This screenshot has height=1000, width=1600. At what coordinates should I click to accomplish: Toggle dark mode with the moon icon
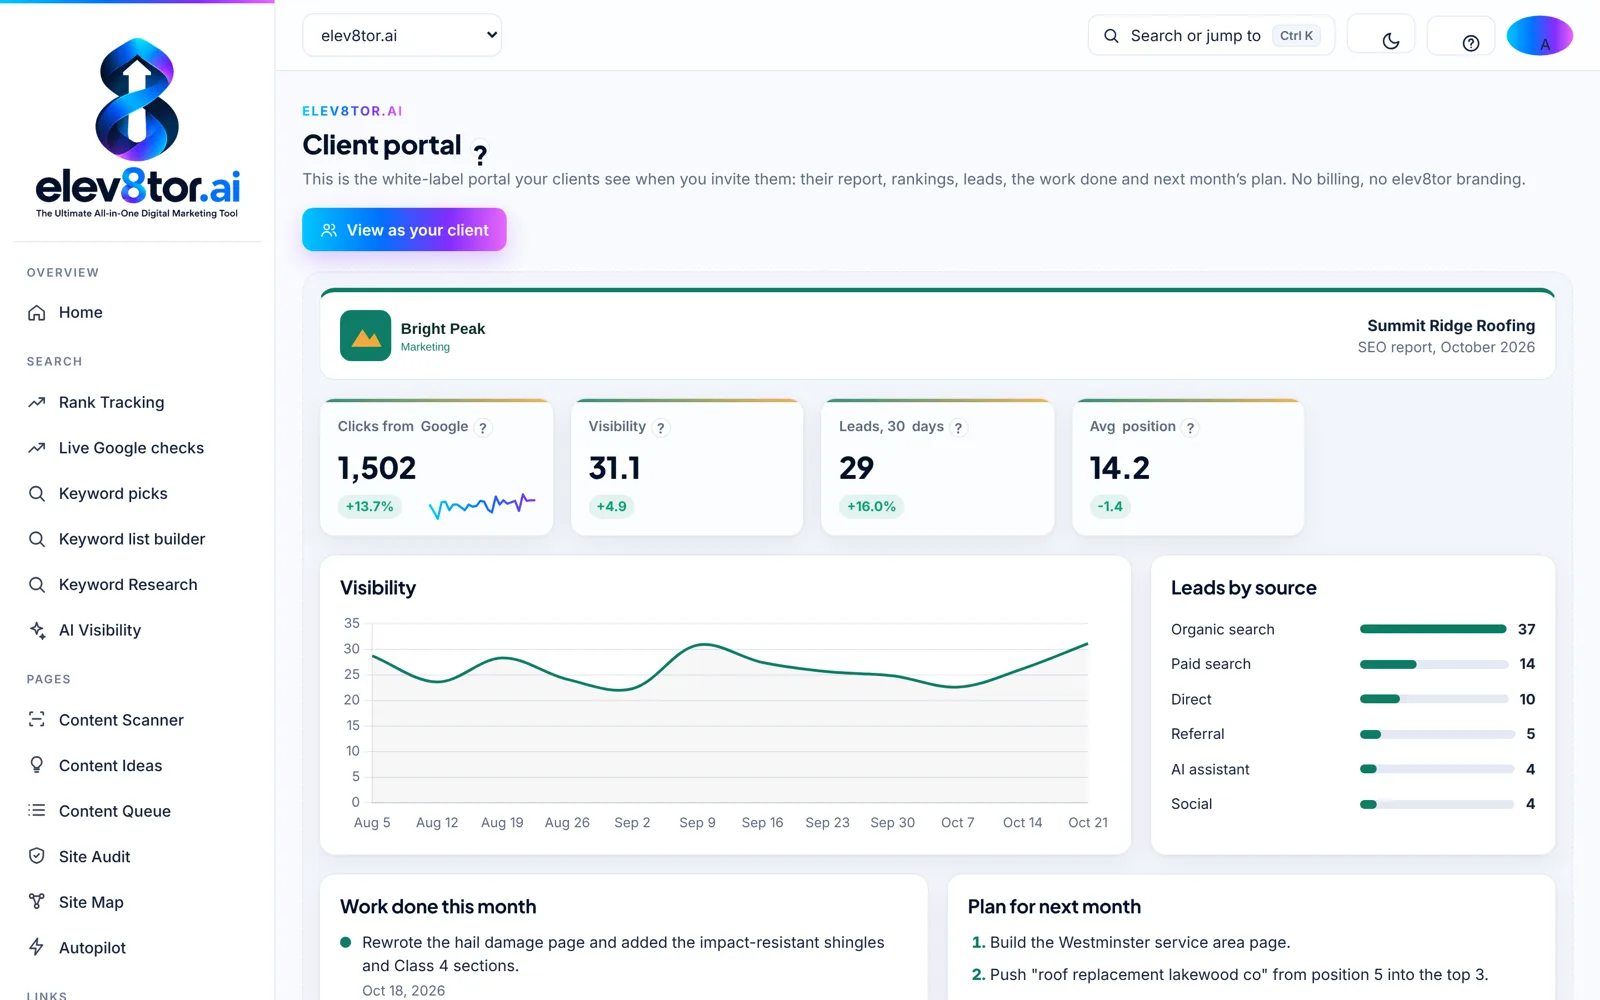coord(1390,41)
